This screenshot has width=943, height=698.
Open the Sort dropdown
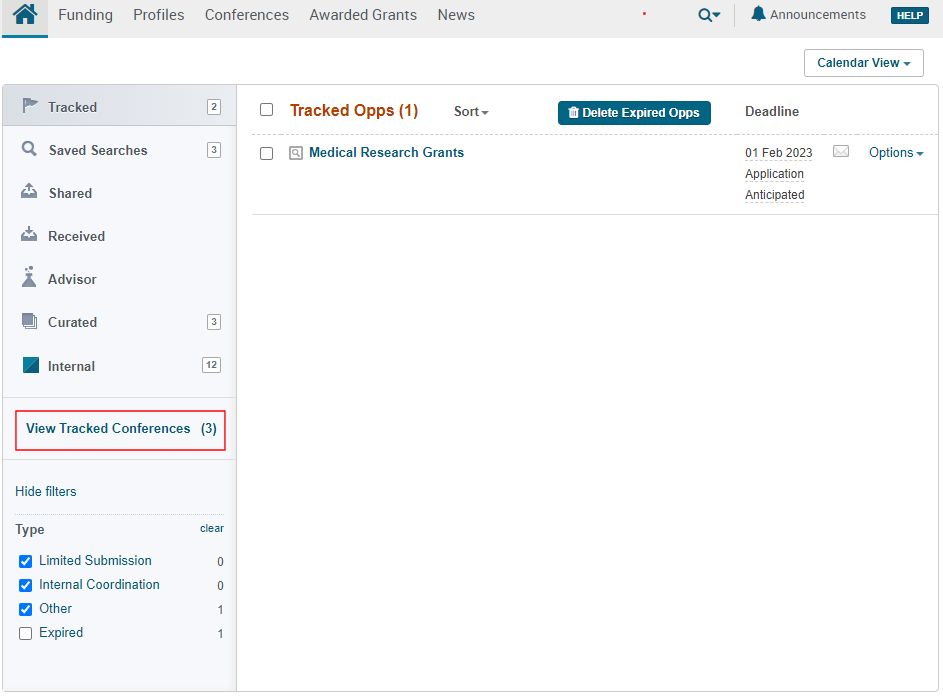(x=471, y=112)
